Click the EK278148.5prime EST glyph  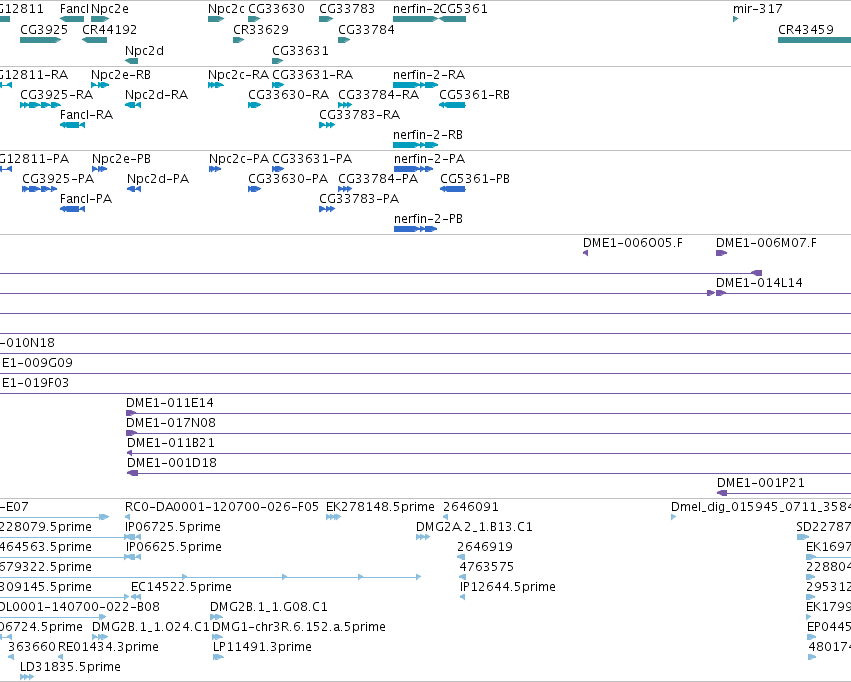coord(333,517)
